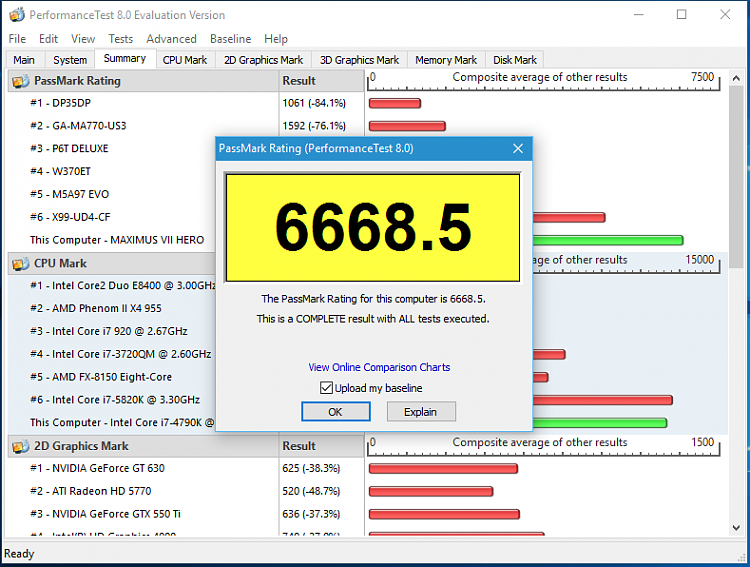Close the PassMark Rating dialog
The width and height of the screenshot is (750, 567).
coord(518,148)
